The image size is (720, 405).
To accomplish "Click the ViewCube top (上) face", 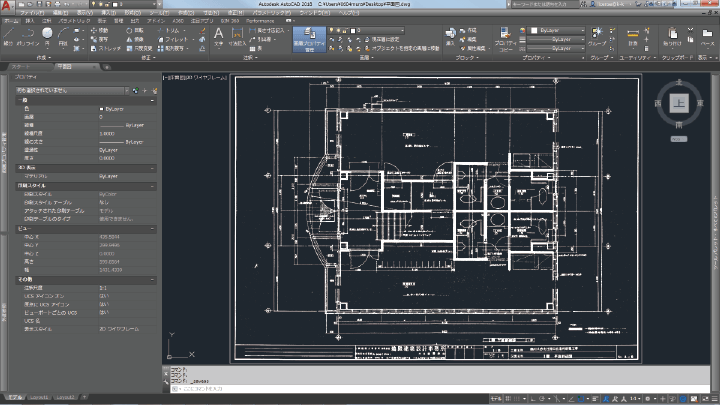I will [x=680, y=102].
